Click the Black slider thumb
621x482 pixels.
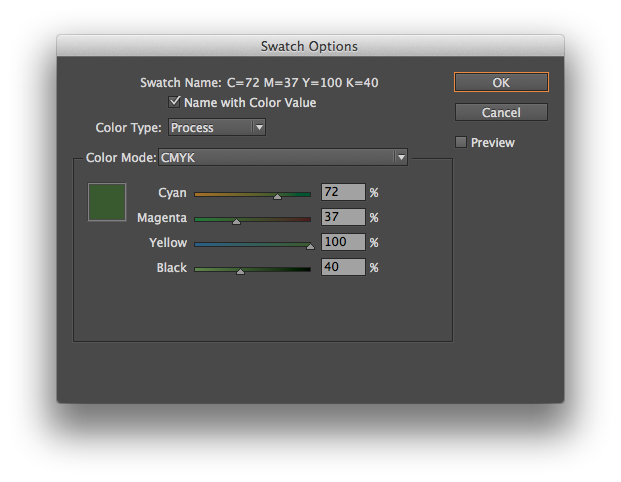pyautogui.click(x=240, y=271)
